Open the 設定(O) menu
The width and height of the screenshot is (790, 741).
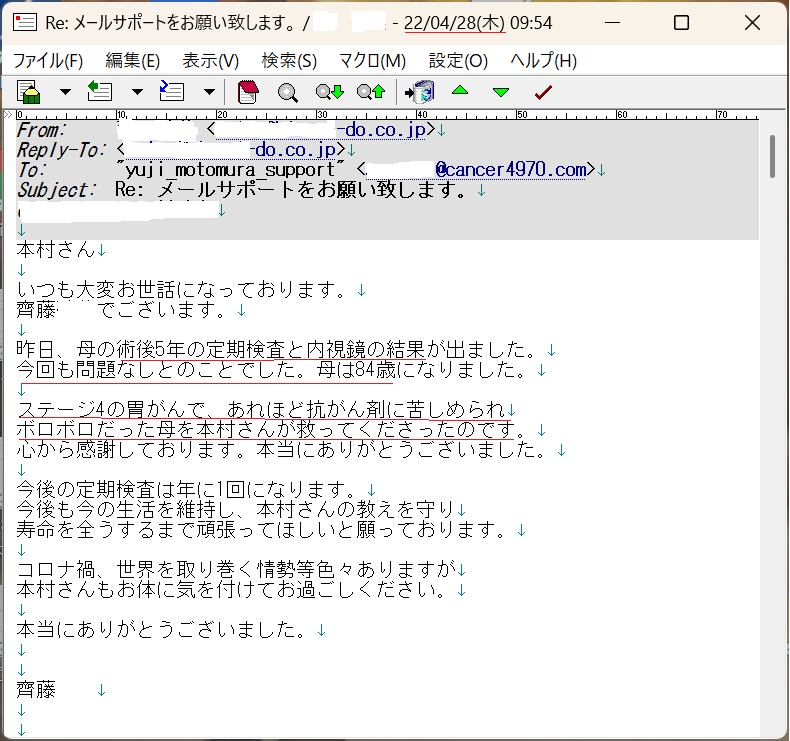tap(458, 60)
